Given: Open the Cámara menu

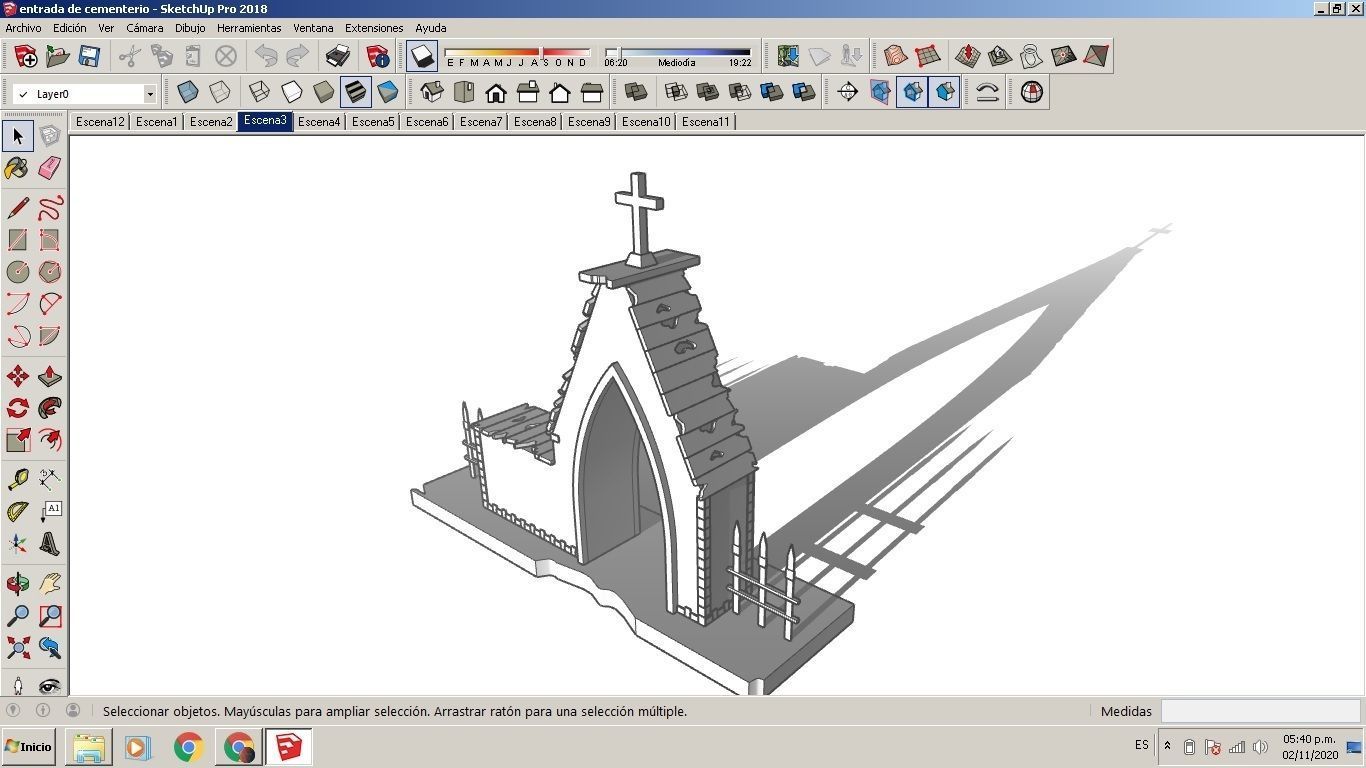Looking at the screenshot, I should 144,28.
